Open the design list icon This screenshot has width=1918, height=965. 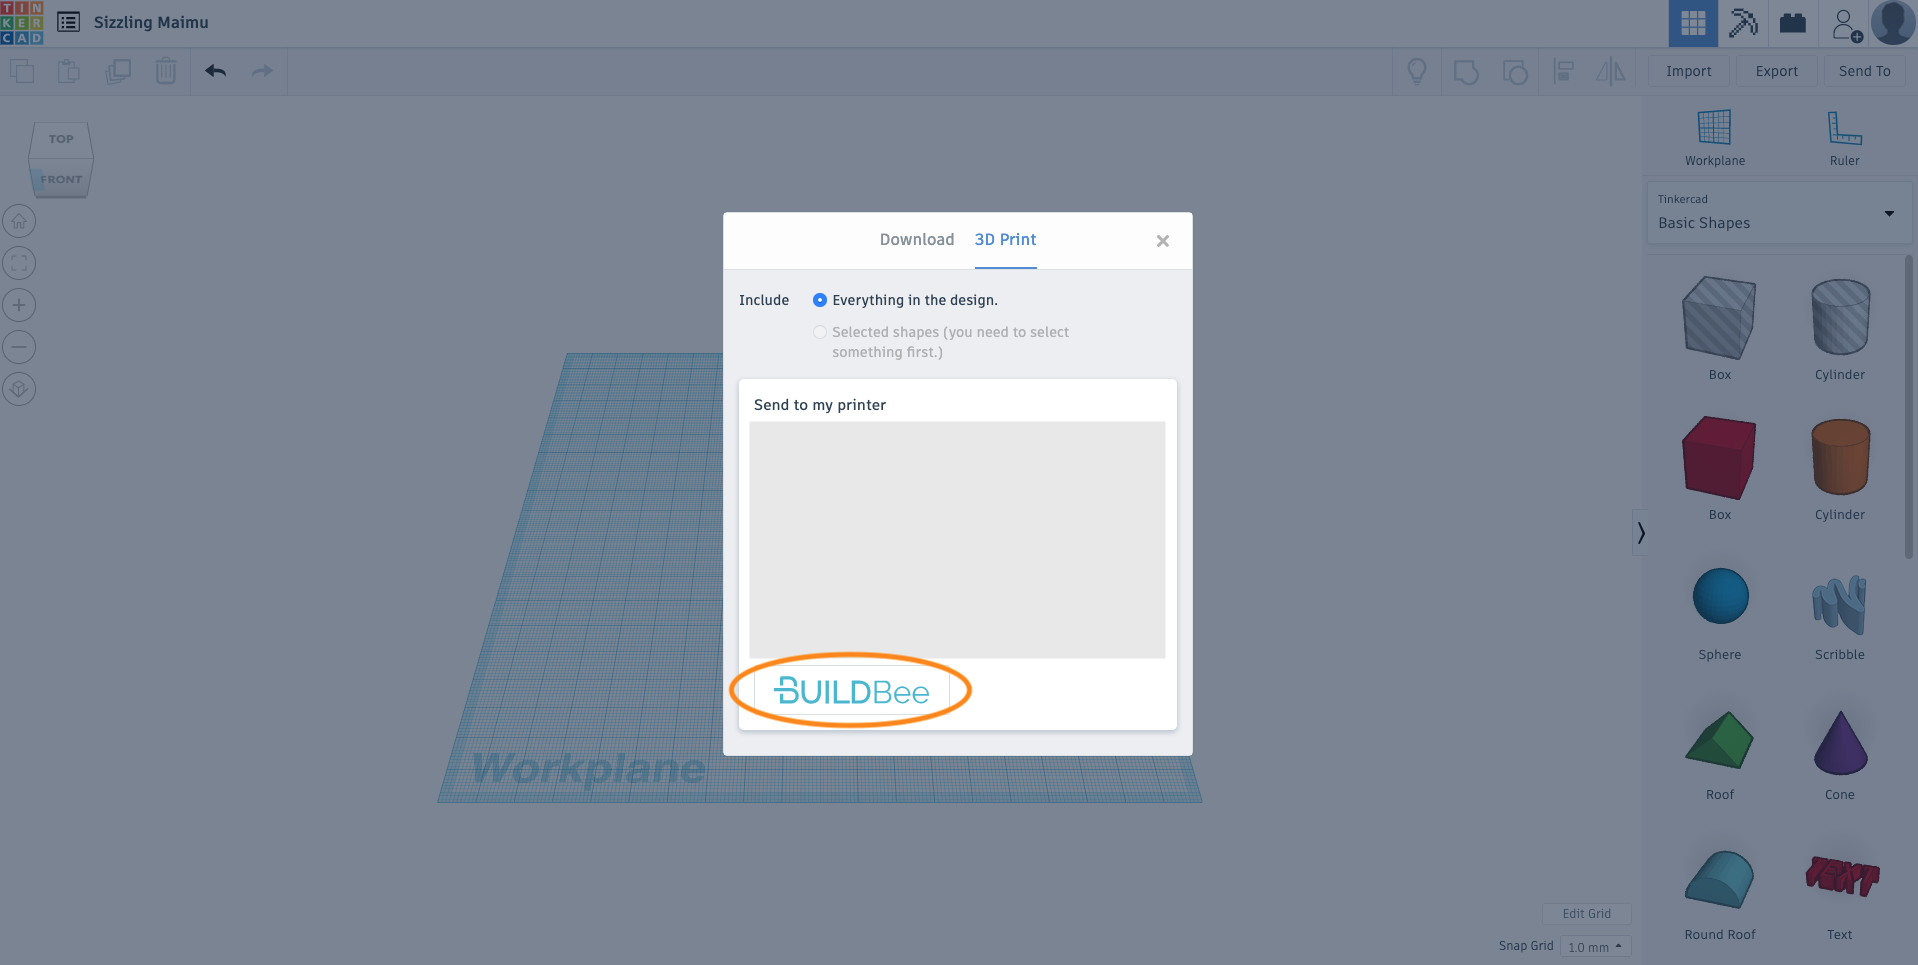(x=68, y=22)
